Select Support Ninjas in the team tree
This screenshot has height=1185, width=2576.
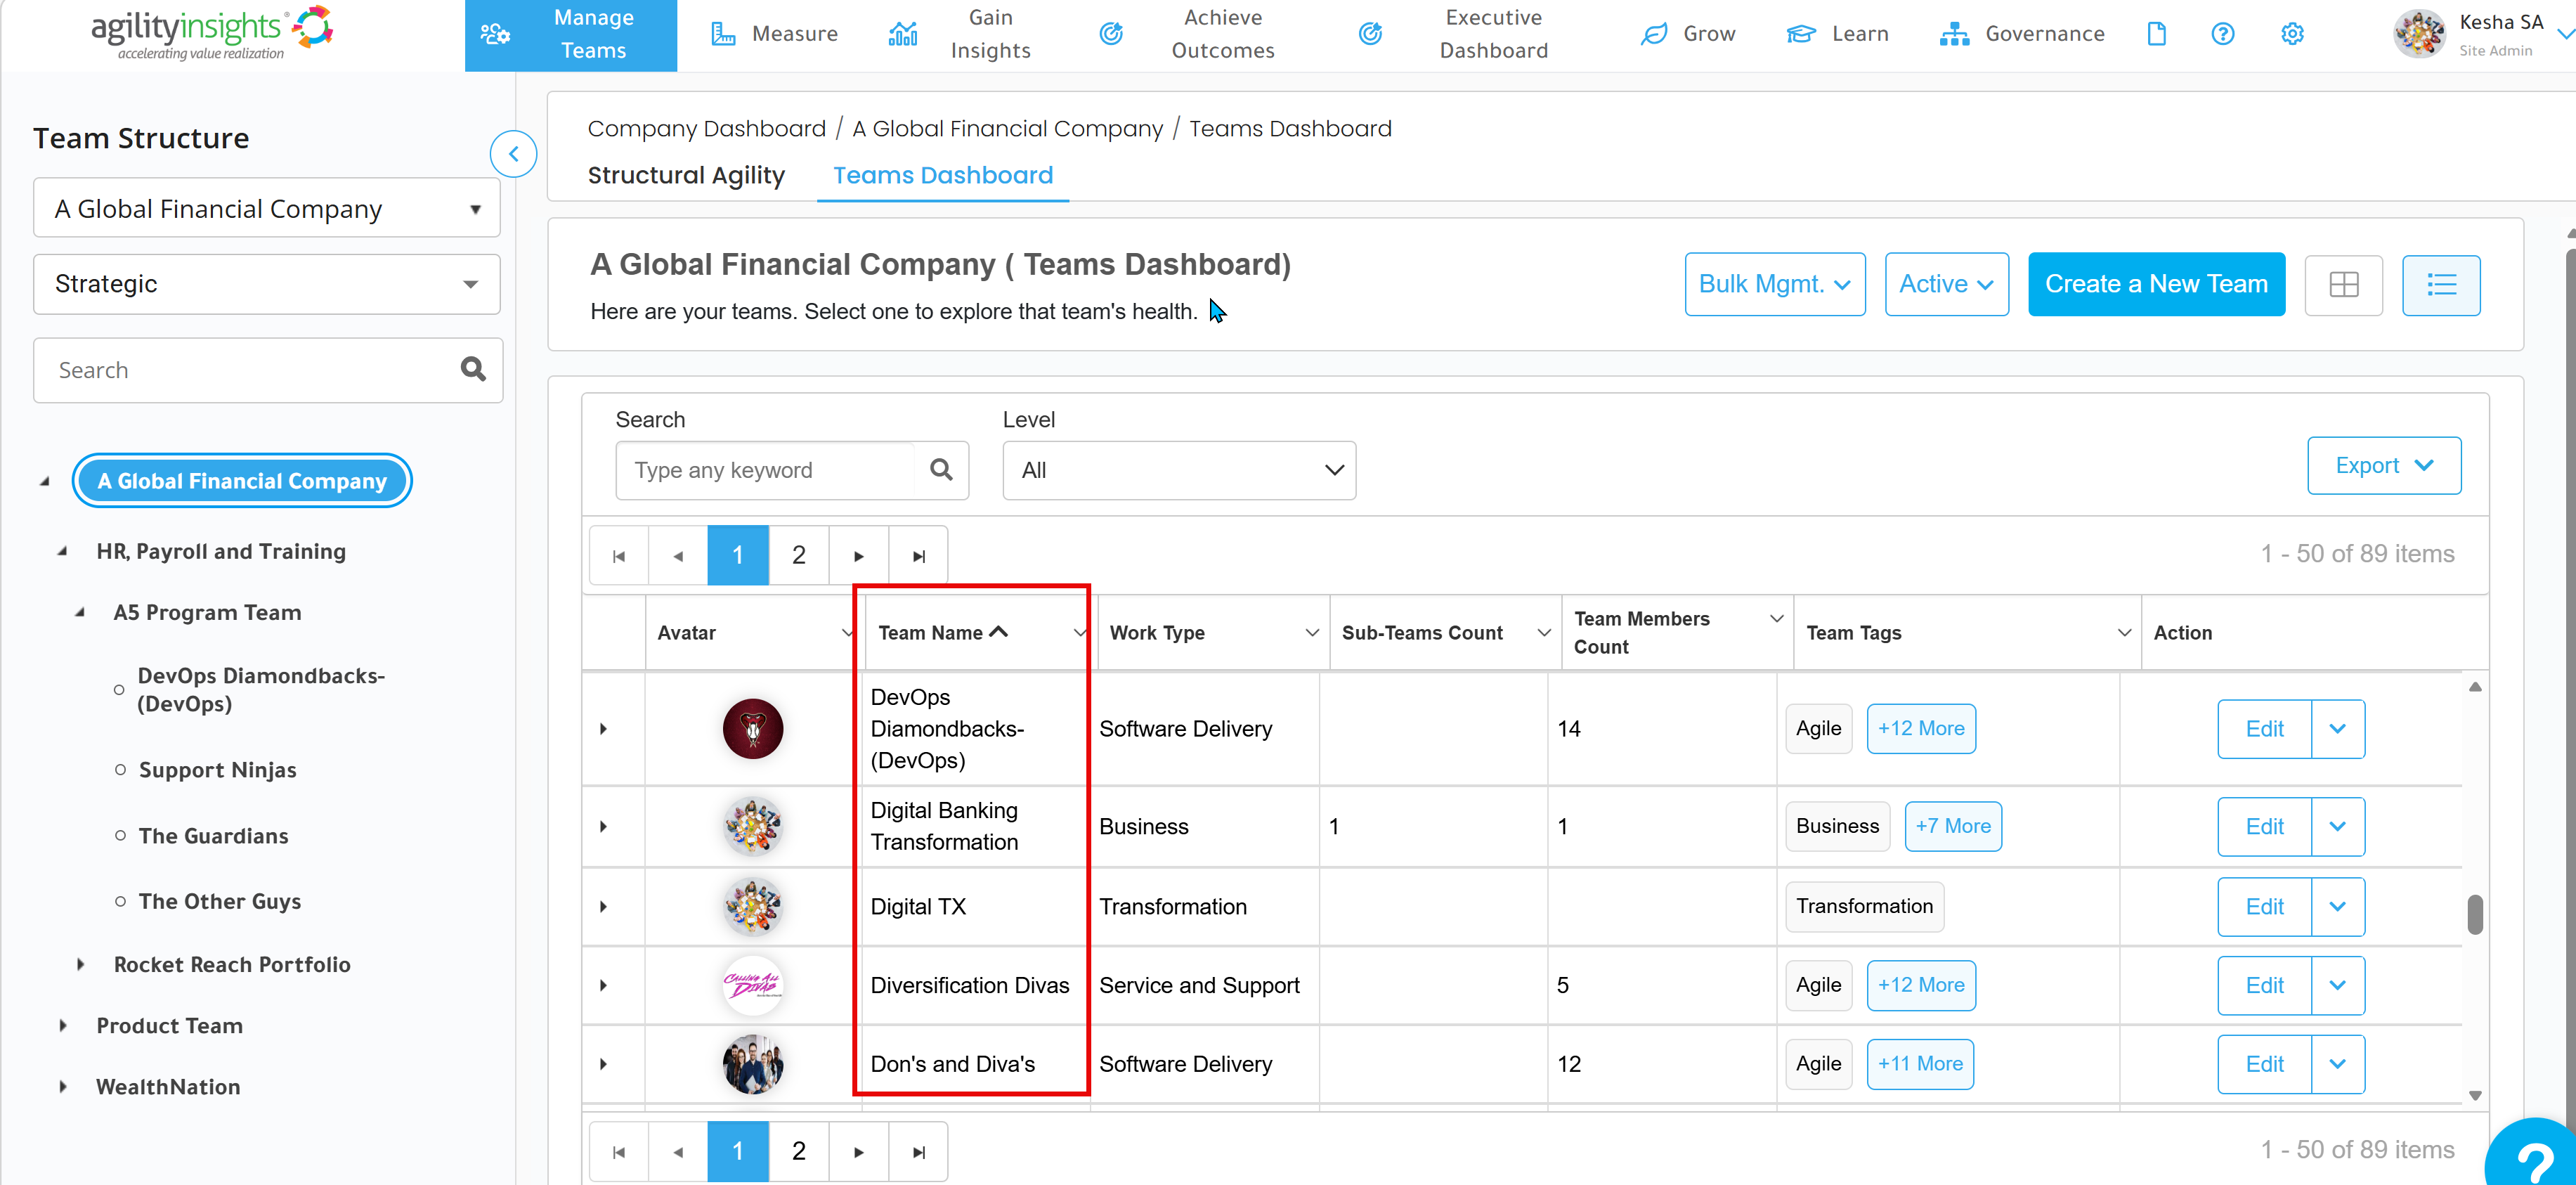coord(217,770)
